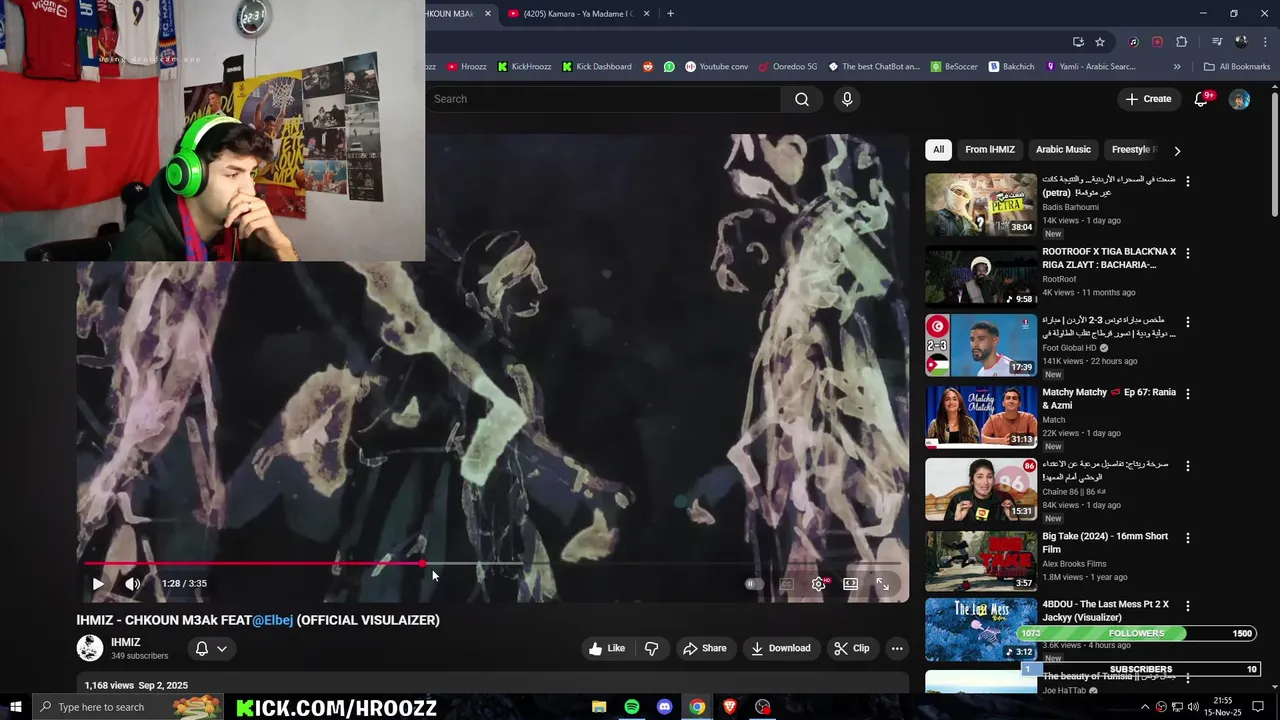Screen dimensions: 1280x720
Task: Open the All Bookmarks folder
Action: tap(1237, 67)
